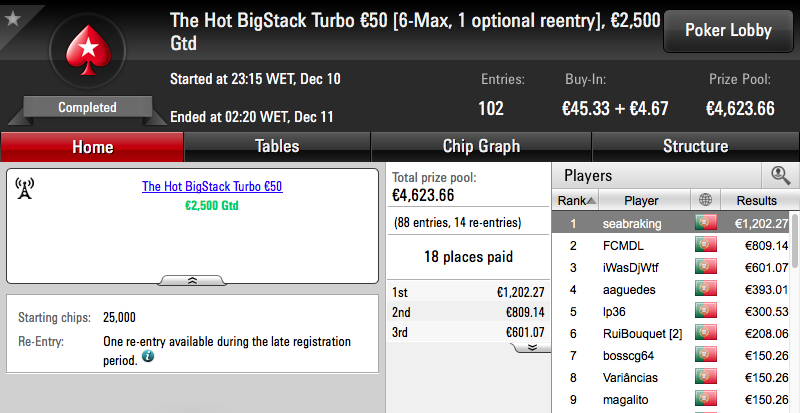Click the favorite star icon in corner
The width and height of the screenshot is (800, 413).
pyautogui.click(x=12, y=18)
